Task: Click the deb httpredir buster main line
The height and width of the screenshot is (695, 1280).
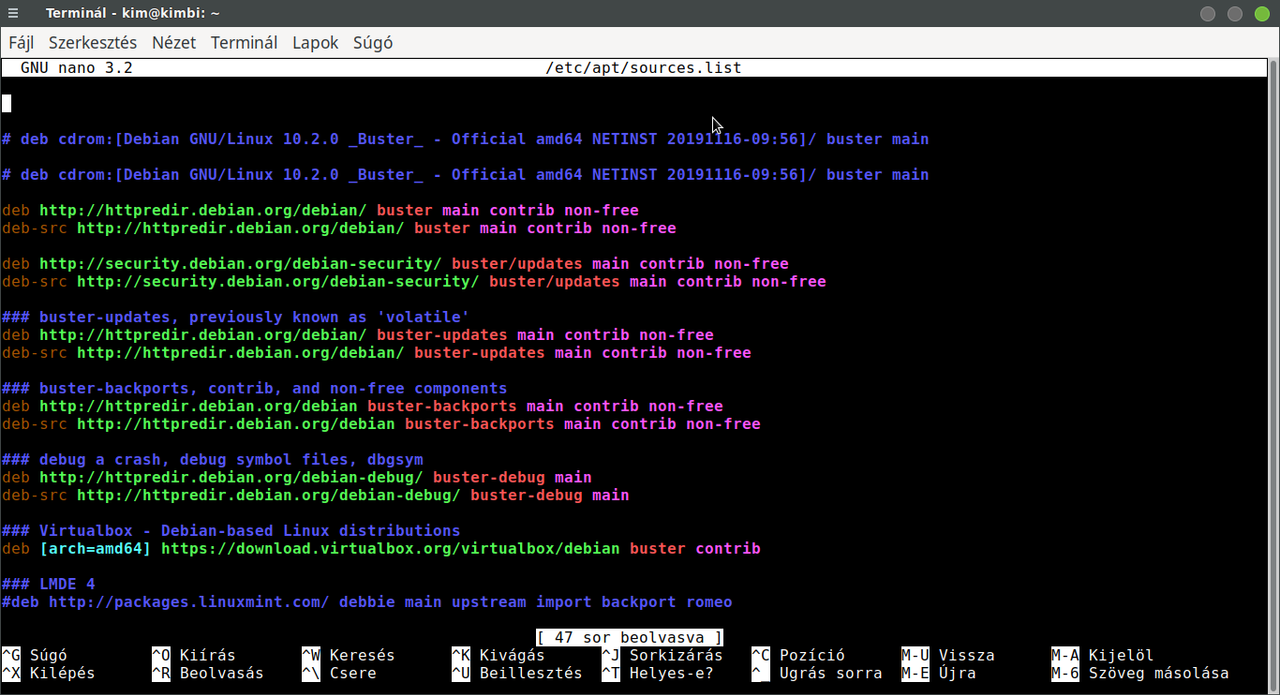Action: point(320,210)
